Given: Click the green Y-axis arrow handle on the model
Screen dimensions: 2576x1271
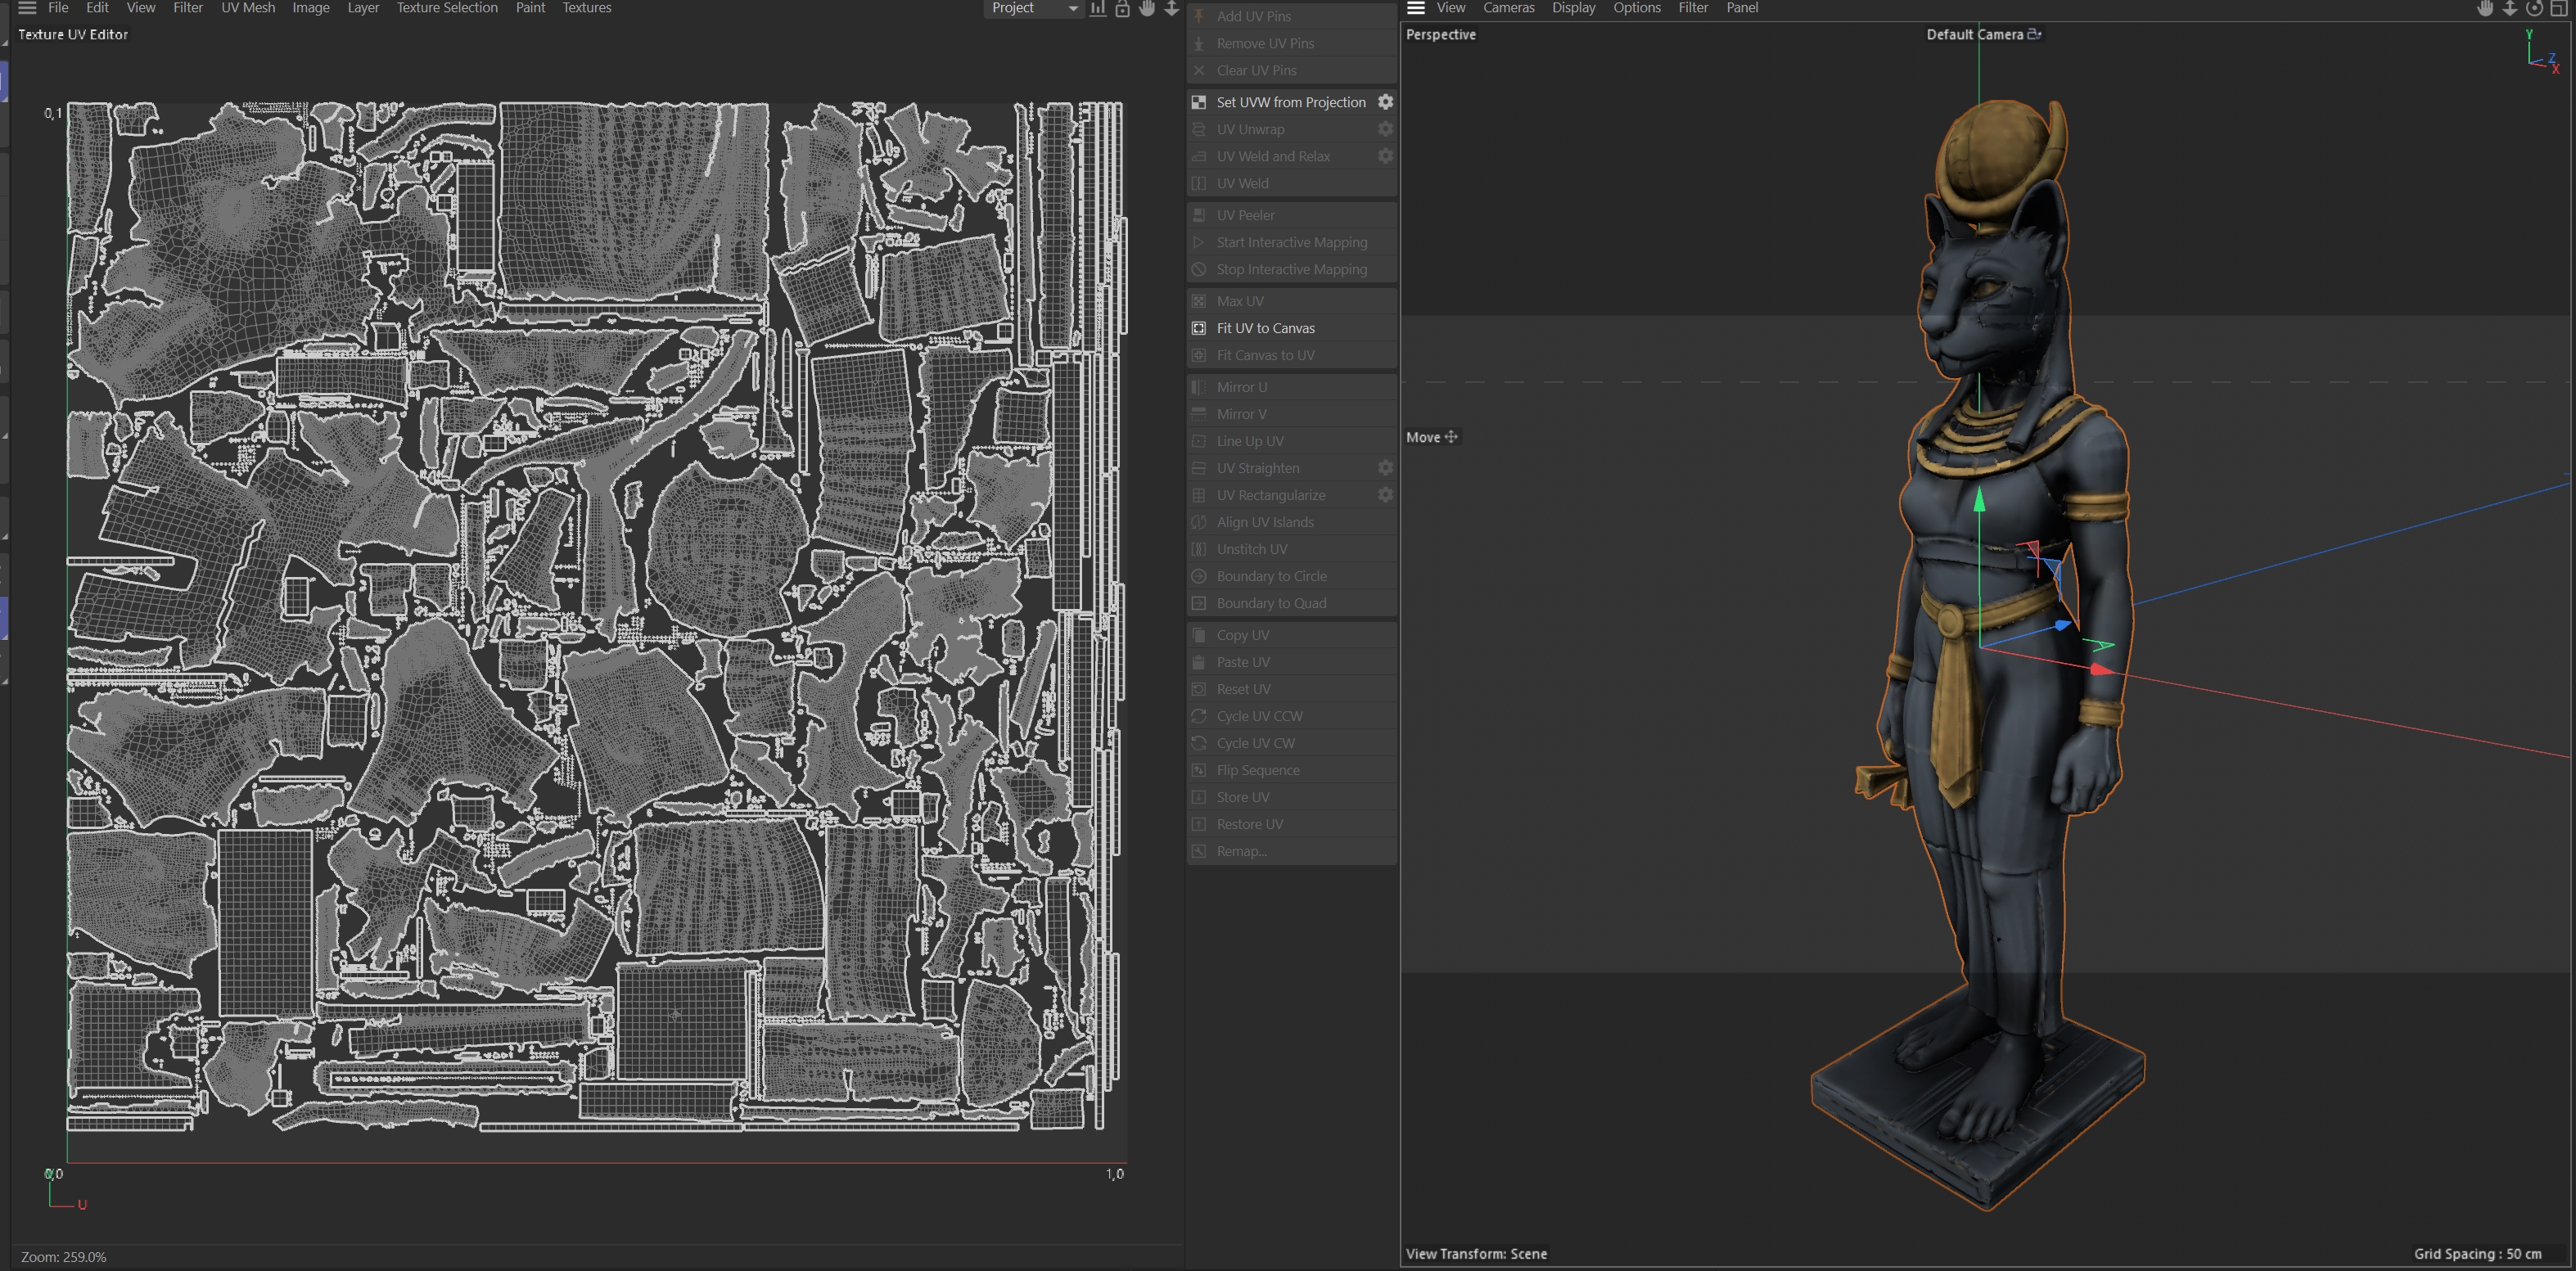Looking at the screenshot, I should click(x=1978, y=500).
